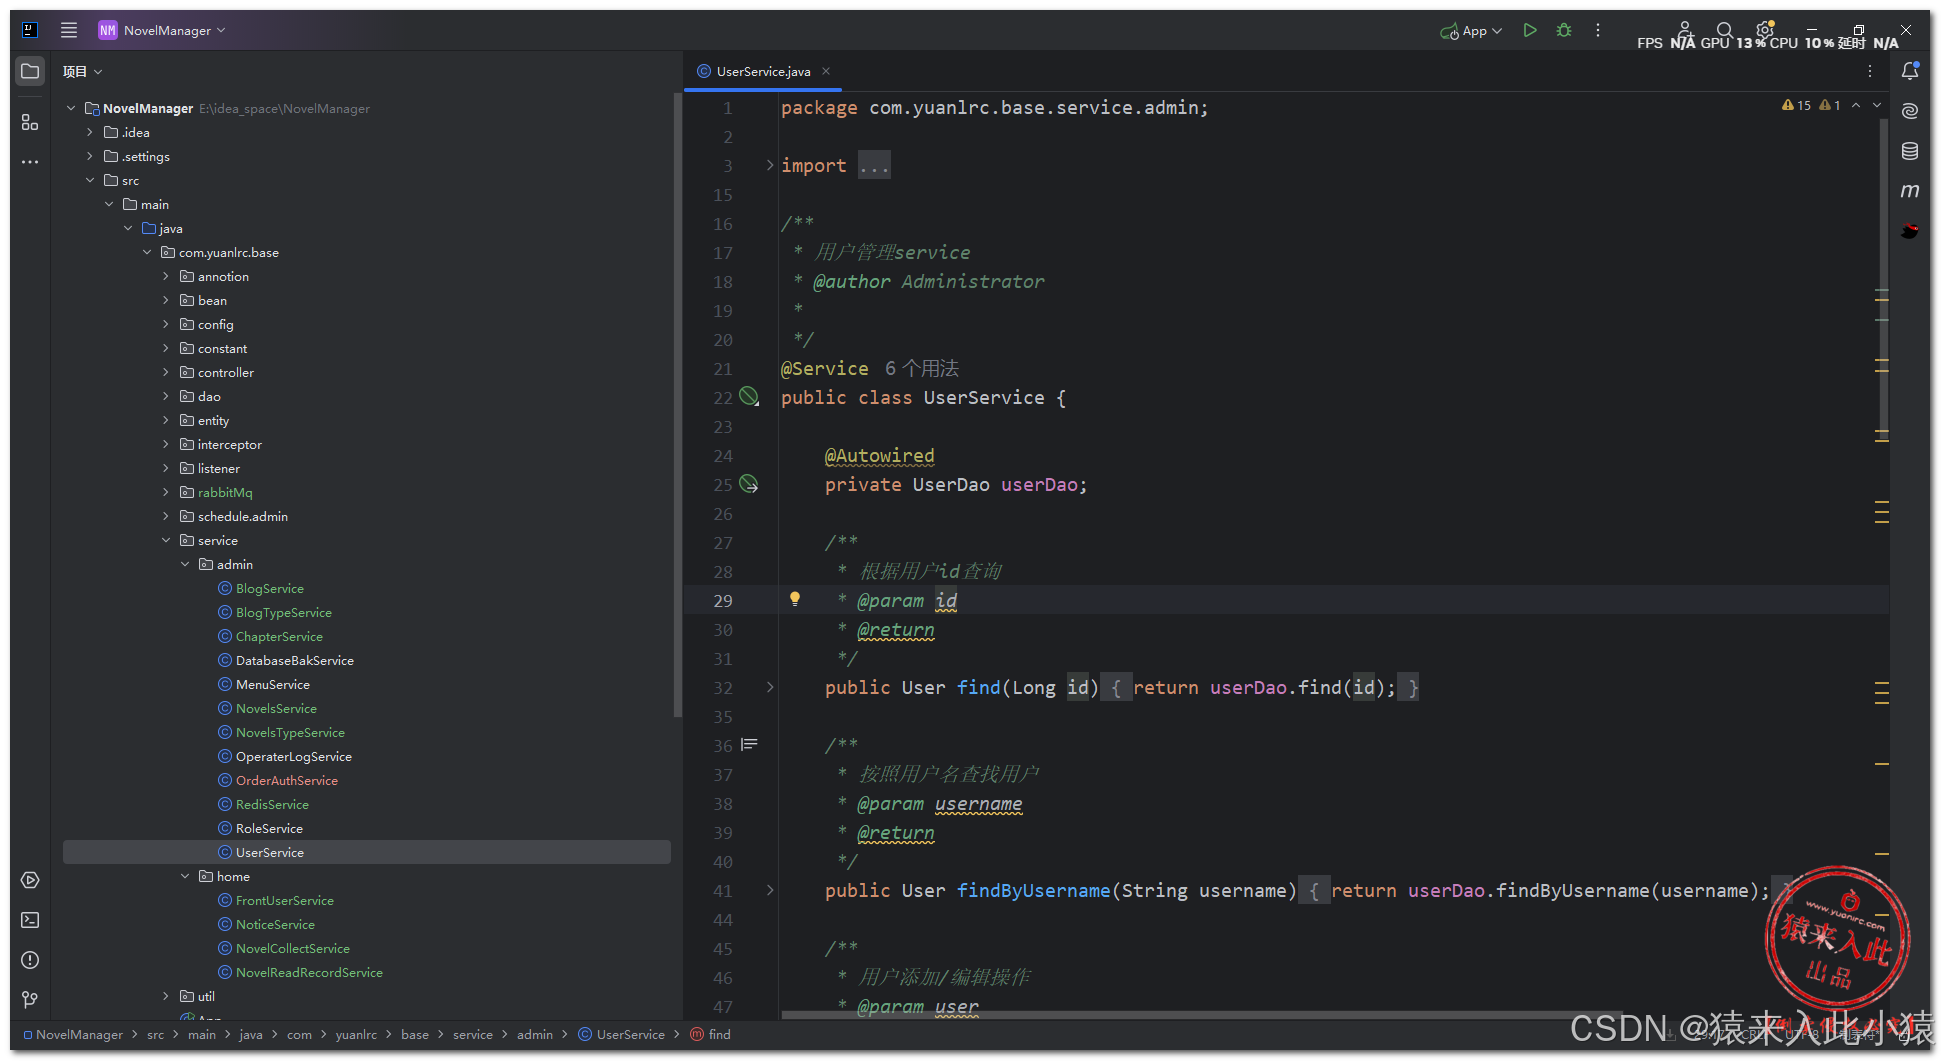Viewport: 1941px width, 1061px height.
Task: Select OrderAuthService in the tree
Action: (x=286, y=780)
